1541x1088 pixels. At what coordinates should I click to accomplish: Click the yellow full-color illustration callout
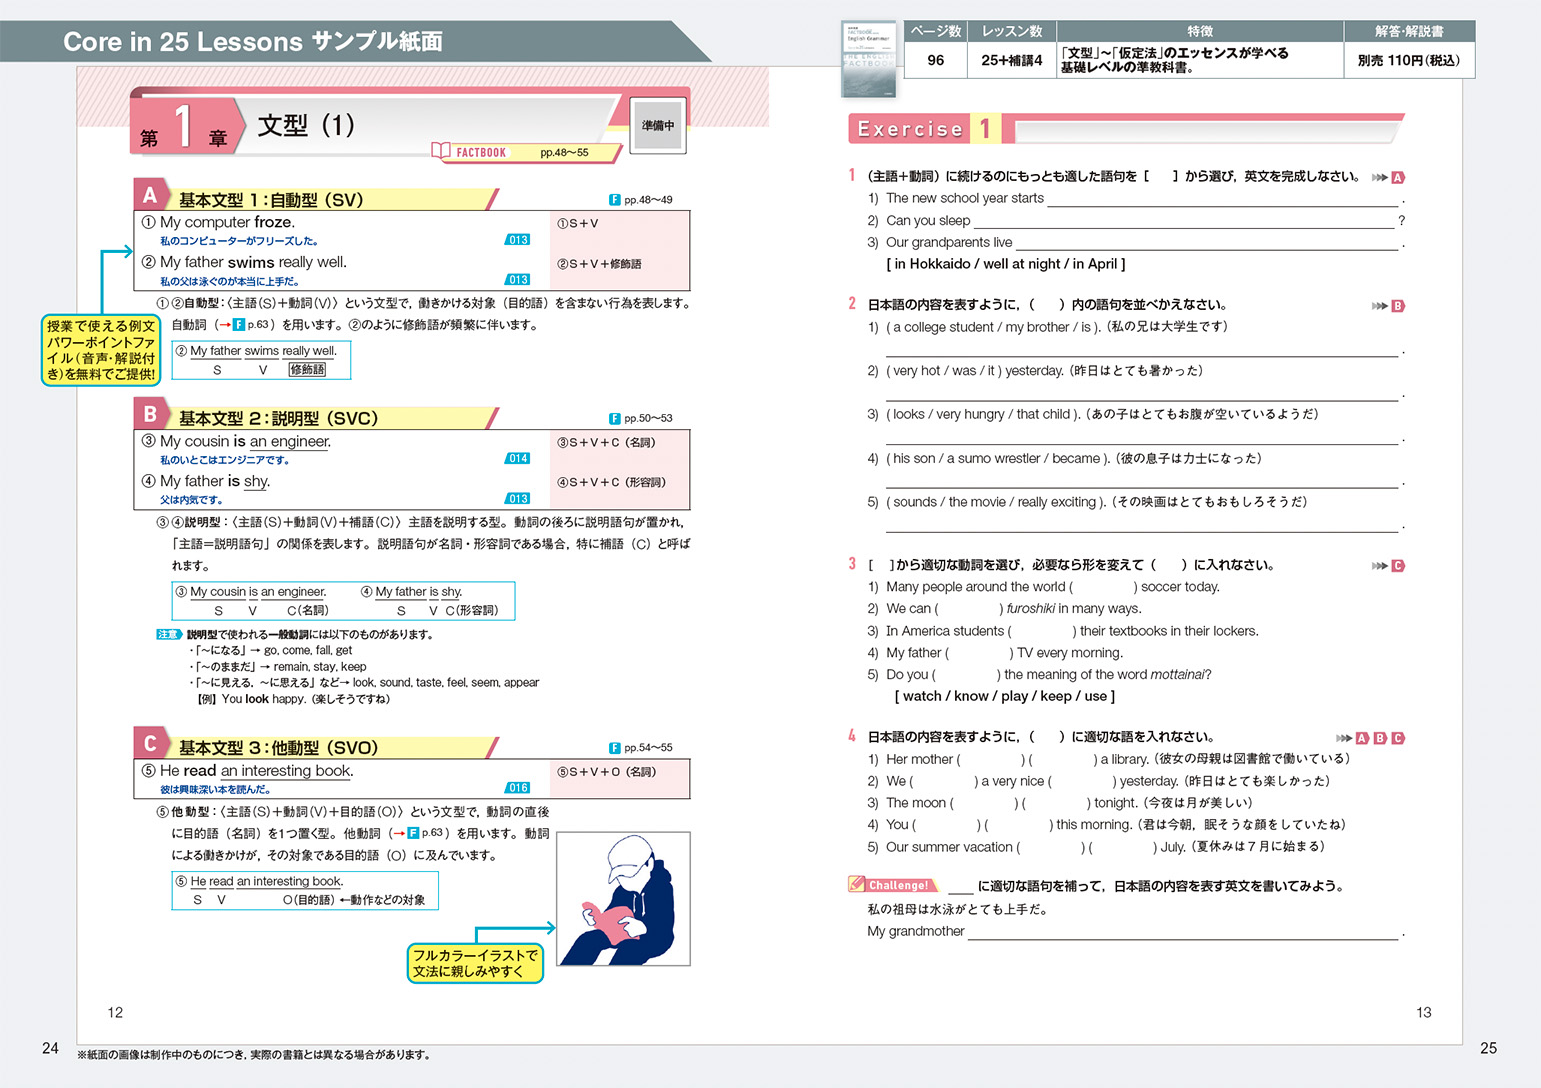475,963
